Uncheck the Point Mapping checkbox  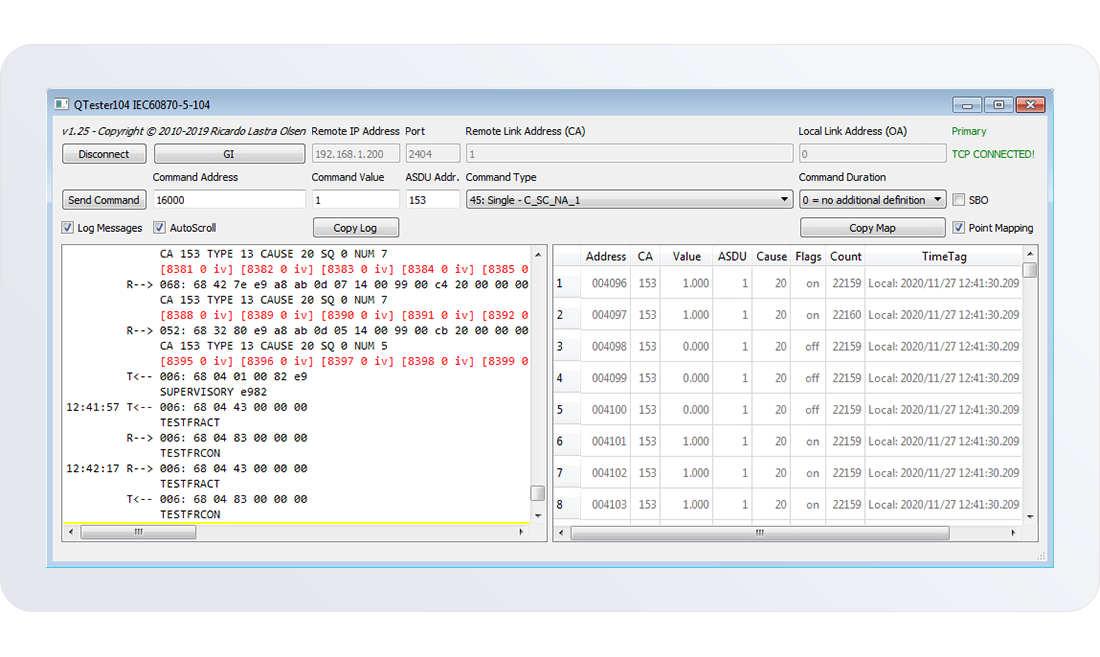tap(959, 228)
